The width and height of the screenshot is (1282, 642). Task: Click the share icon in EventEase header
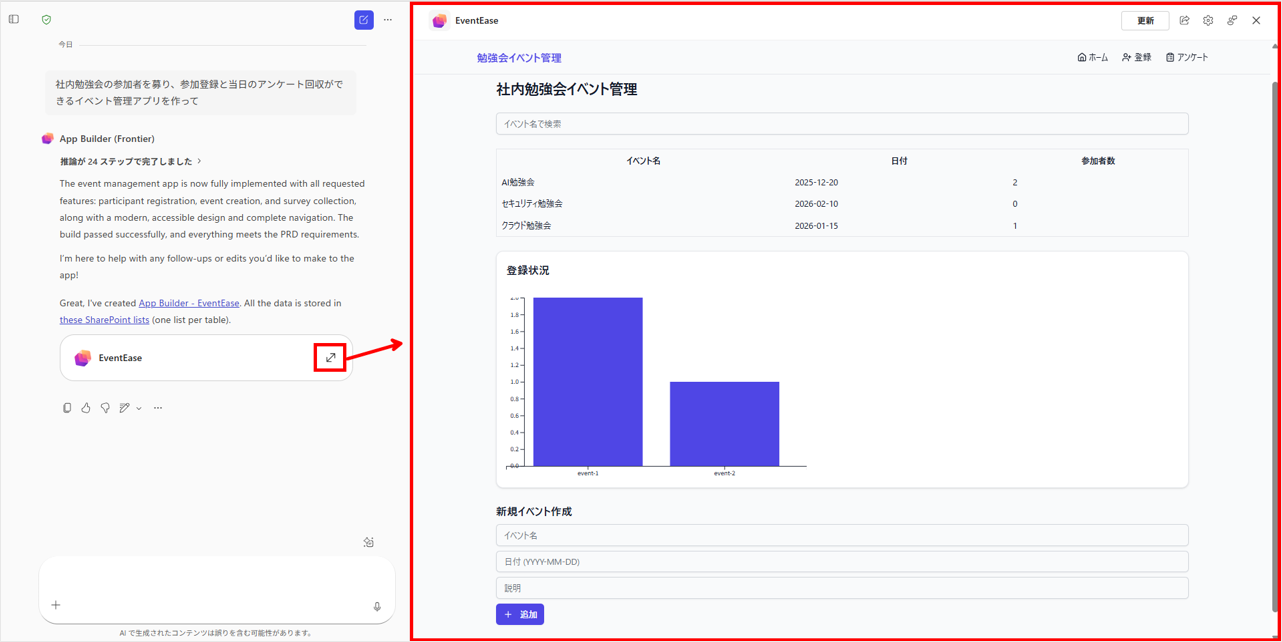1184,21
